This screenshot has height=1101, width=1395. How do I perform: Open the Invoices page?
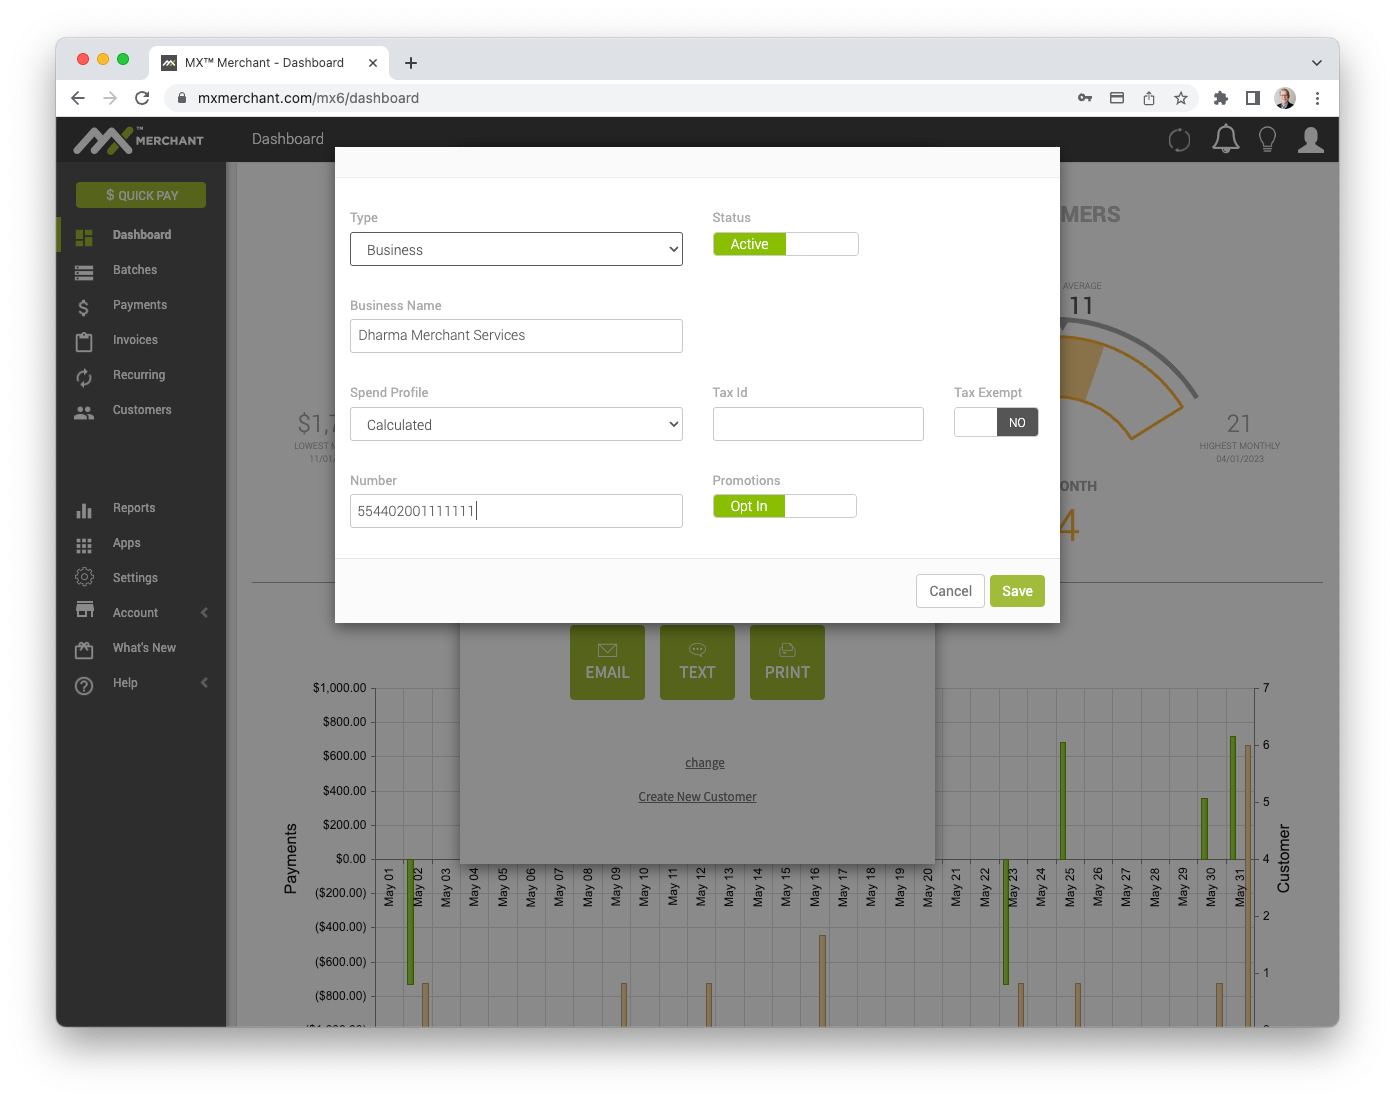133,340
